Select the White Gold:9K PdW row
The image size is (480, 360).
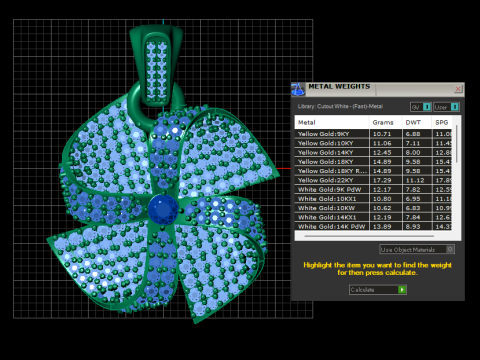coord(373,189)
